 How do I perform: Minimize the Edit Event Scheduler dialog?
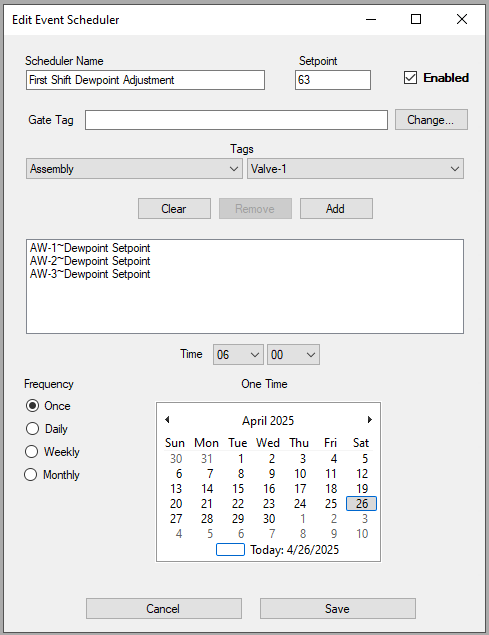click(371, 19)
